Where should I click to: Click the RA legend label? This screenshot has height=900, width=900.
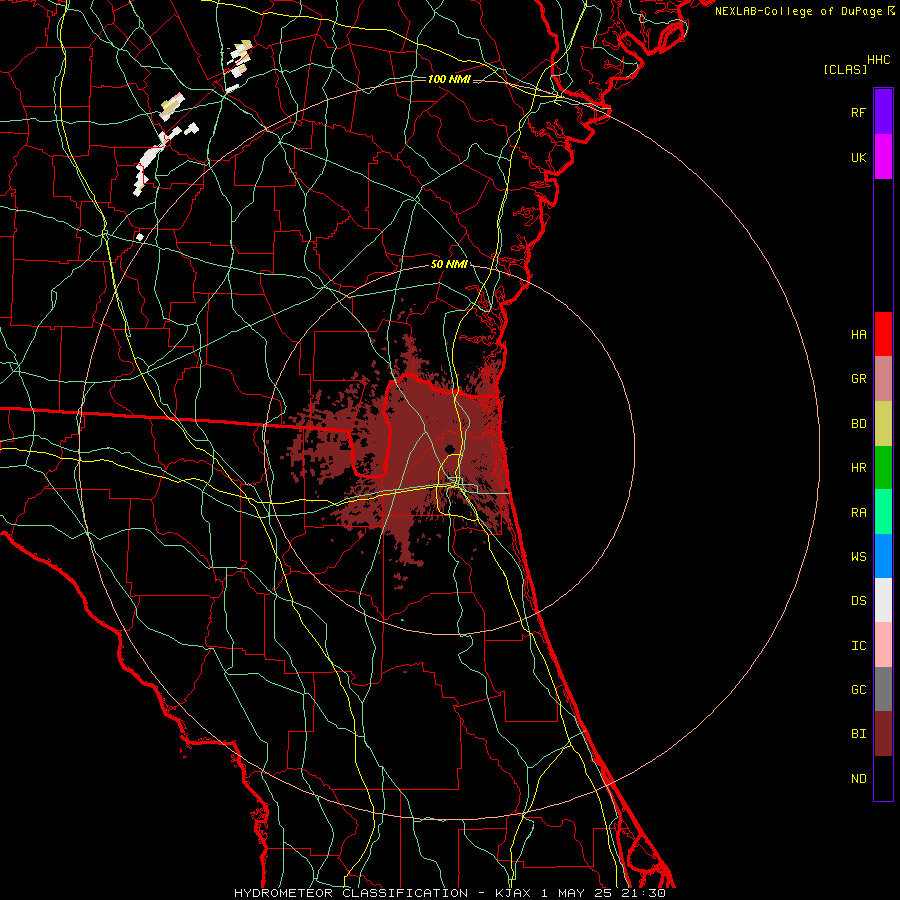coord(858,512)
